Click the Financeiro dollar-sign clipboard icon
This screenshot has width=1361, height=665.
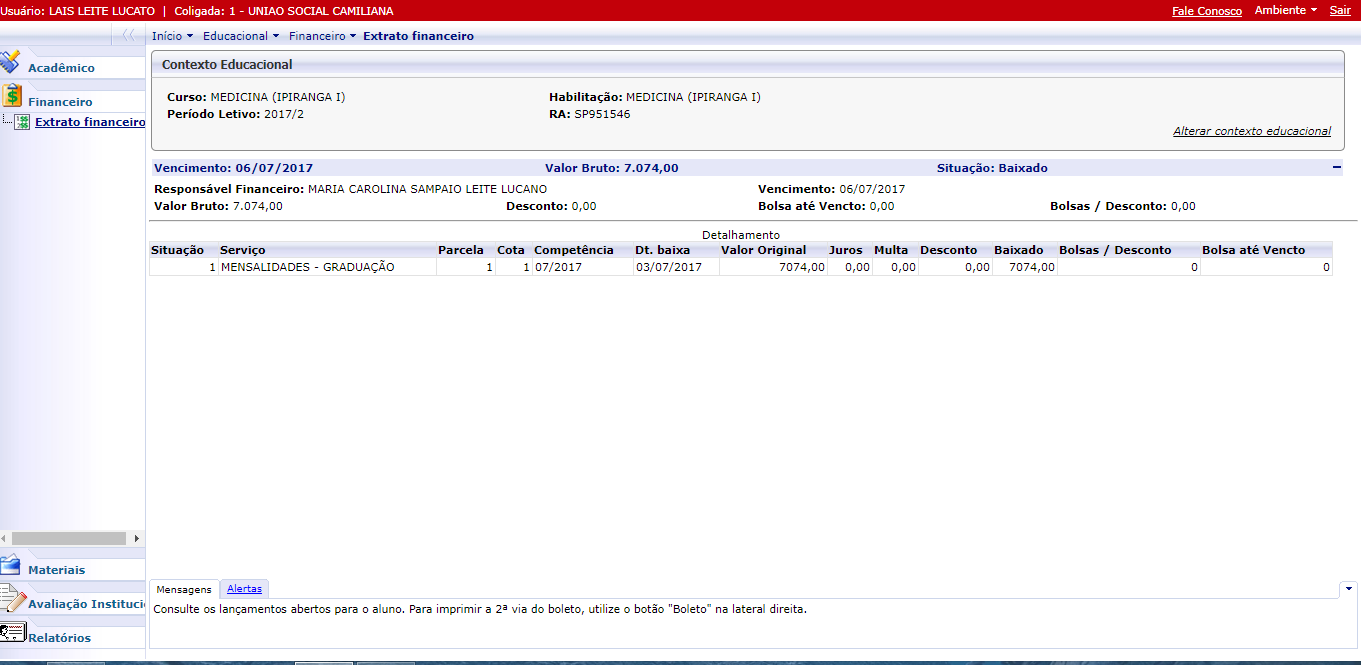12,96
